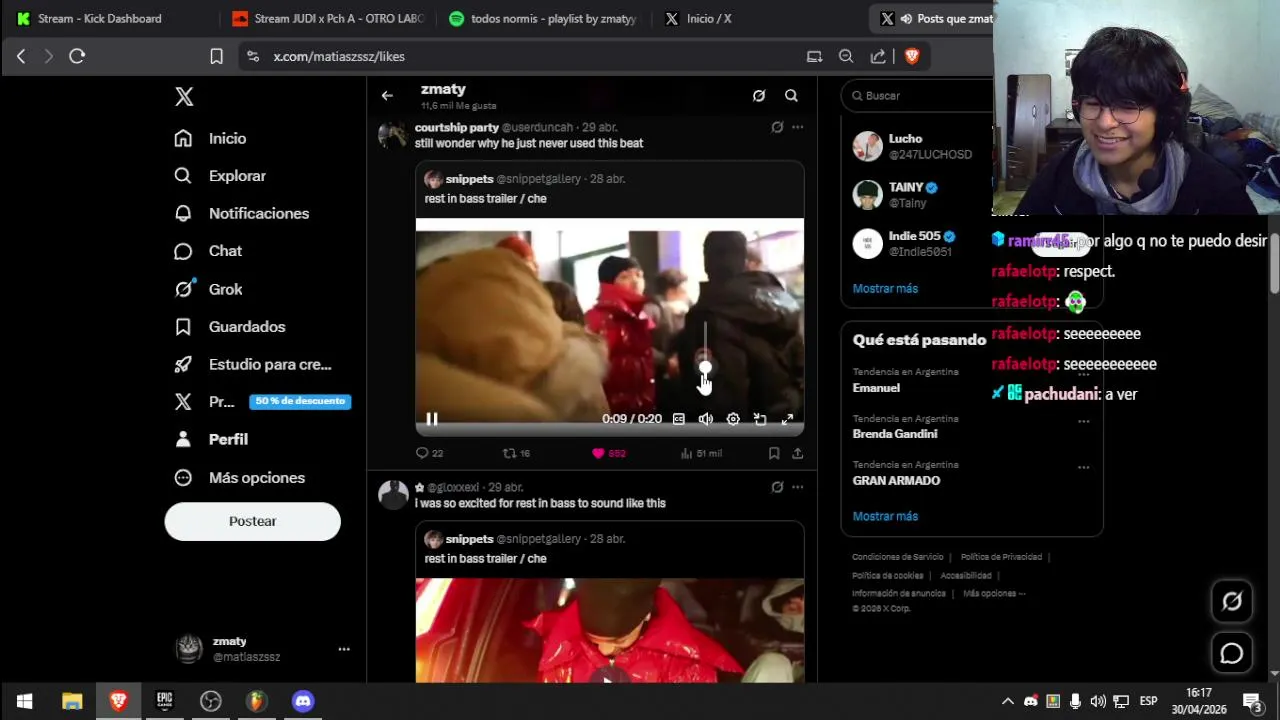Open more options on courtship party post

pyautogui.click(x=797, y=127)
